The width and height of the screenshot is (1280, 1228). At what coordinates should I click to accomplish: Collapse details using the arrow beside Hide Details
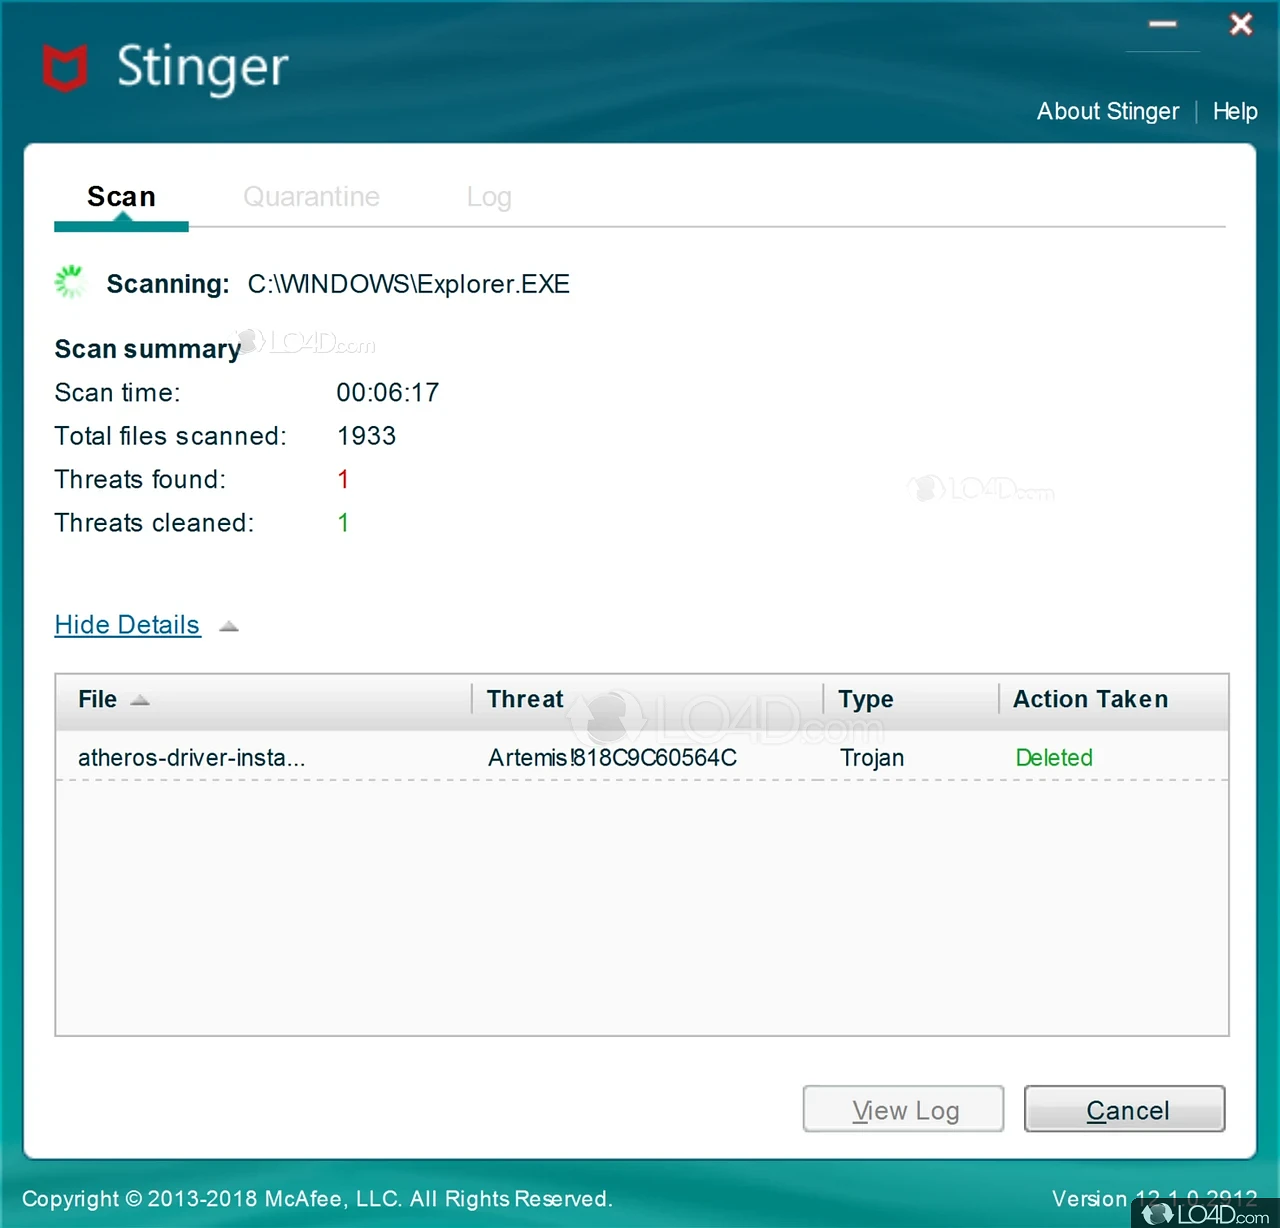(229, 626)
